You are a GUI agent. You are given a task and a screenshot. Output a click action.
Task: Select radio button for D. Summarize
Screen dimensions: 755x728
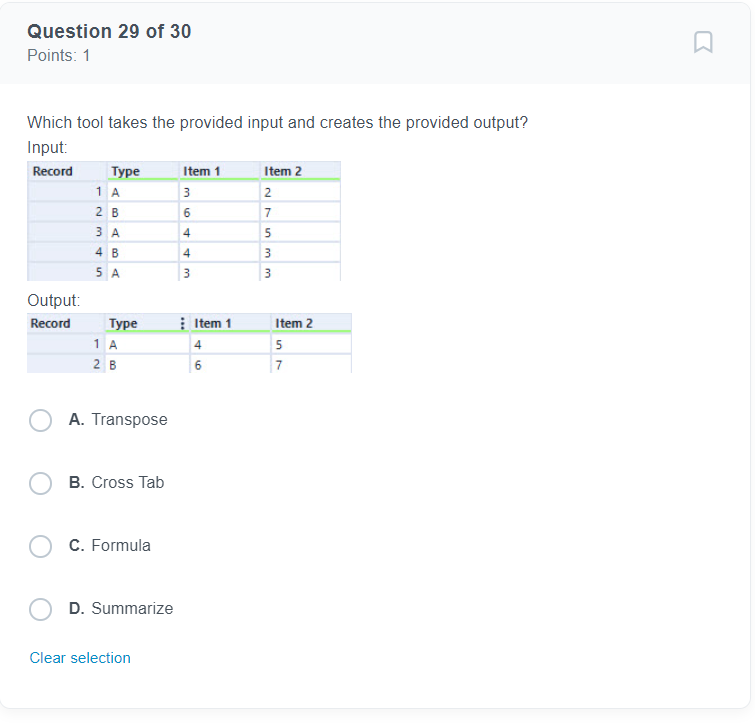[x=40, y=609]
